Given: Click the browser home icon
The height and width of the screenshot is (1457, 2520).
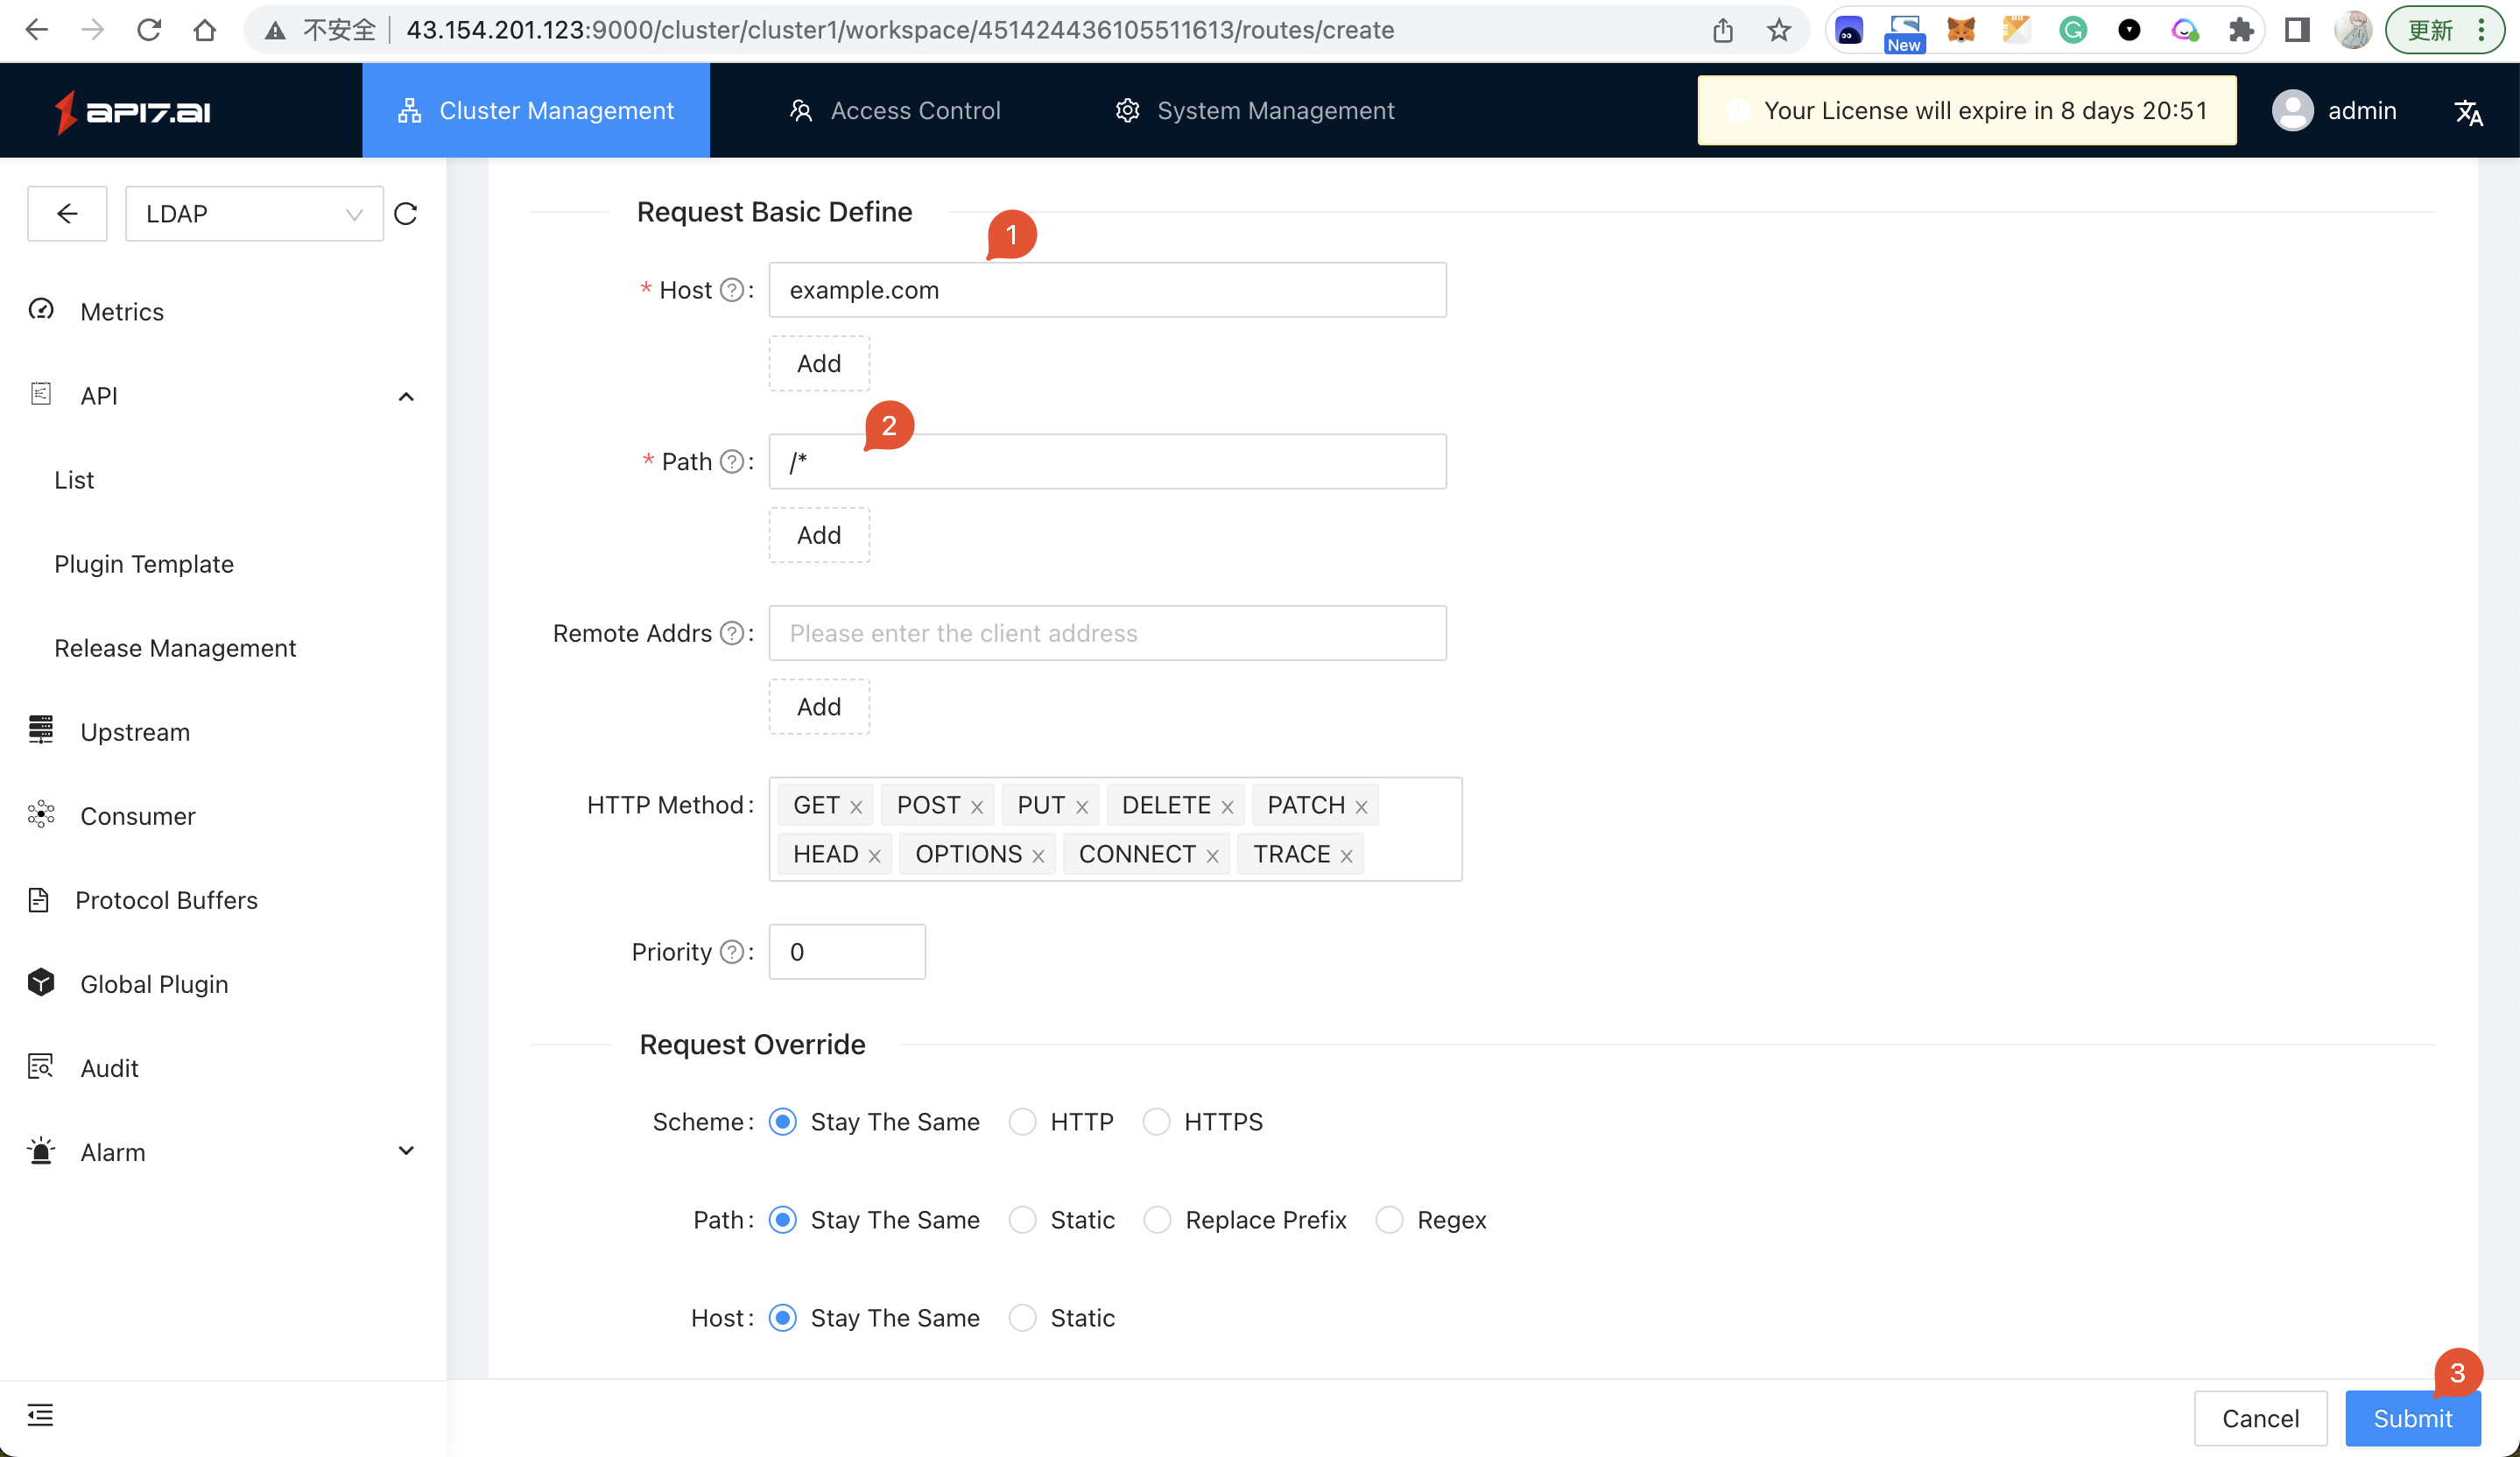Looking at the screenshot, I should (205, 30).
